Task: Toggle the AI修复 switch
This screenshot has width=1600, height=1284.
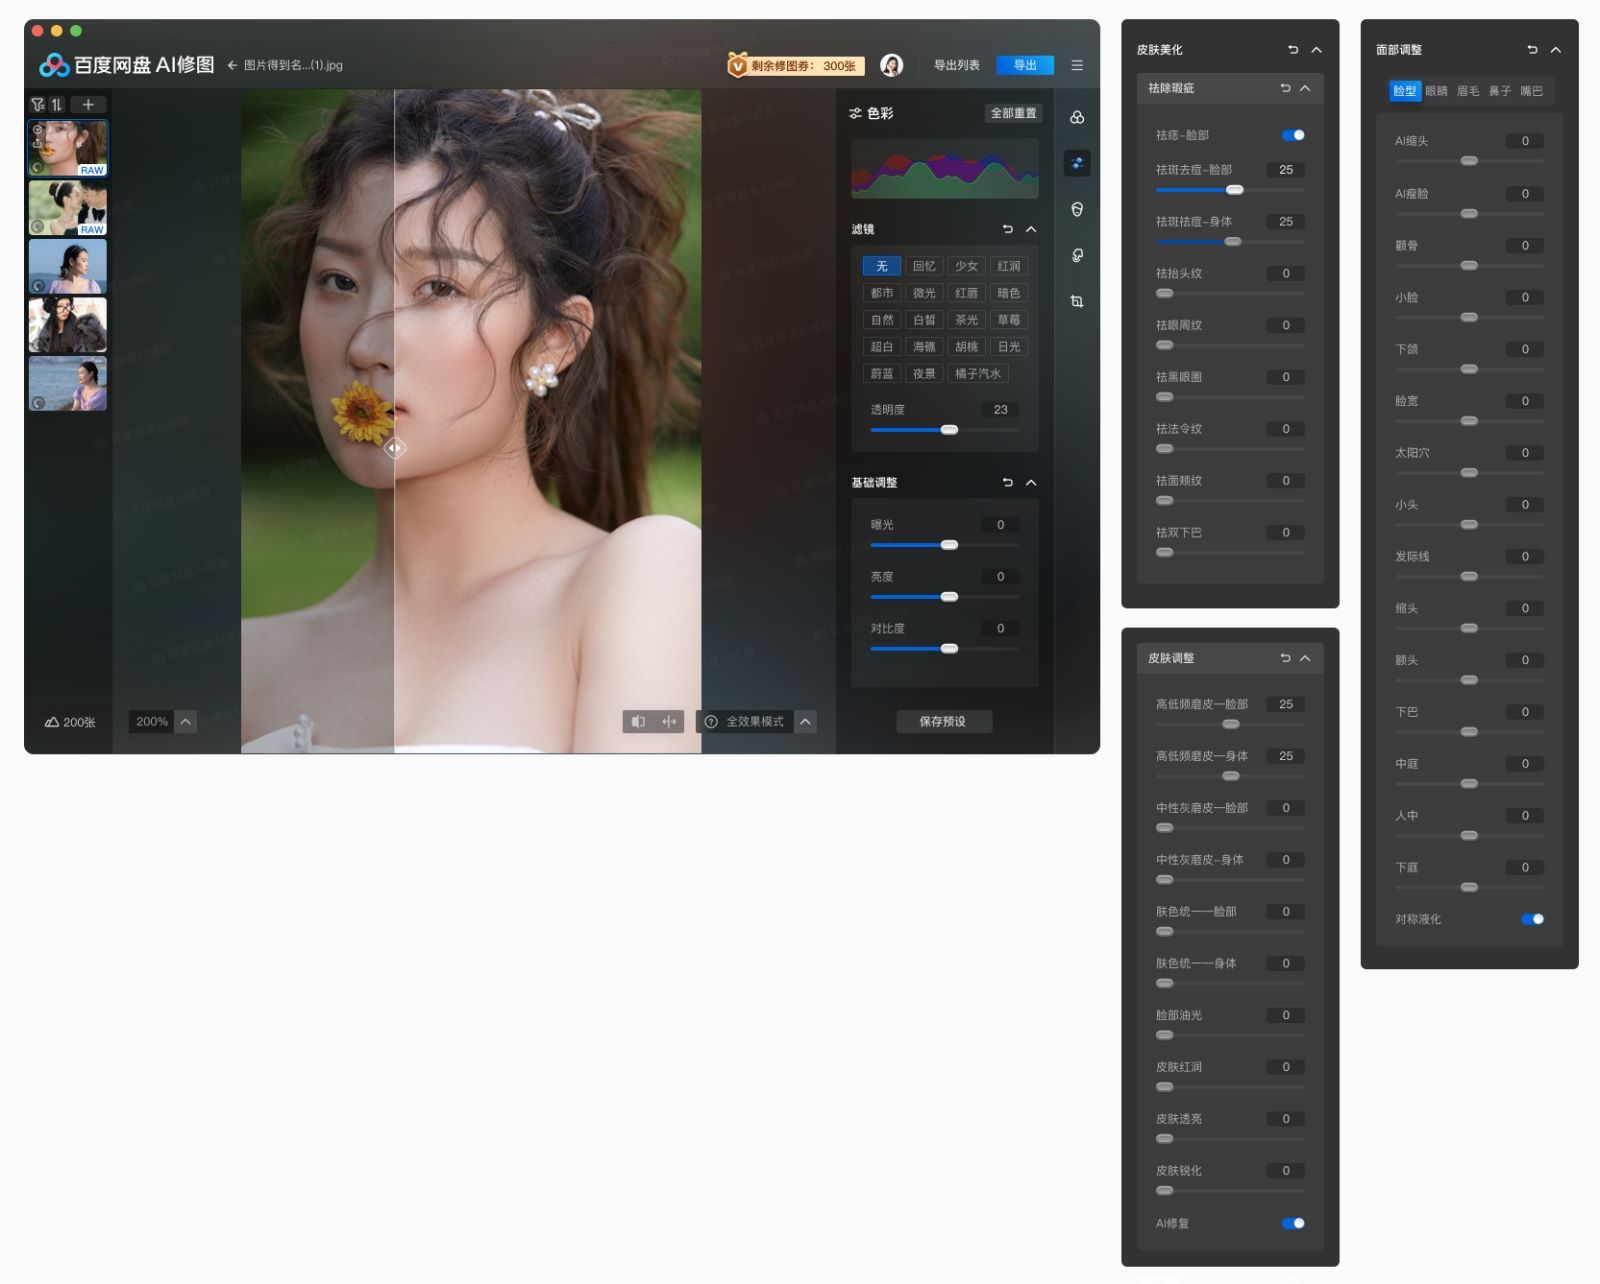Action: [x=1292, y=1223]
